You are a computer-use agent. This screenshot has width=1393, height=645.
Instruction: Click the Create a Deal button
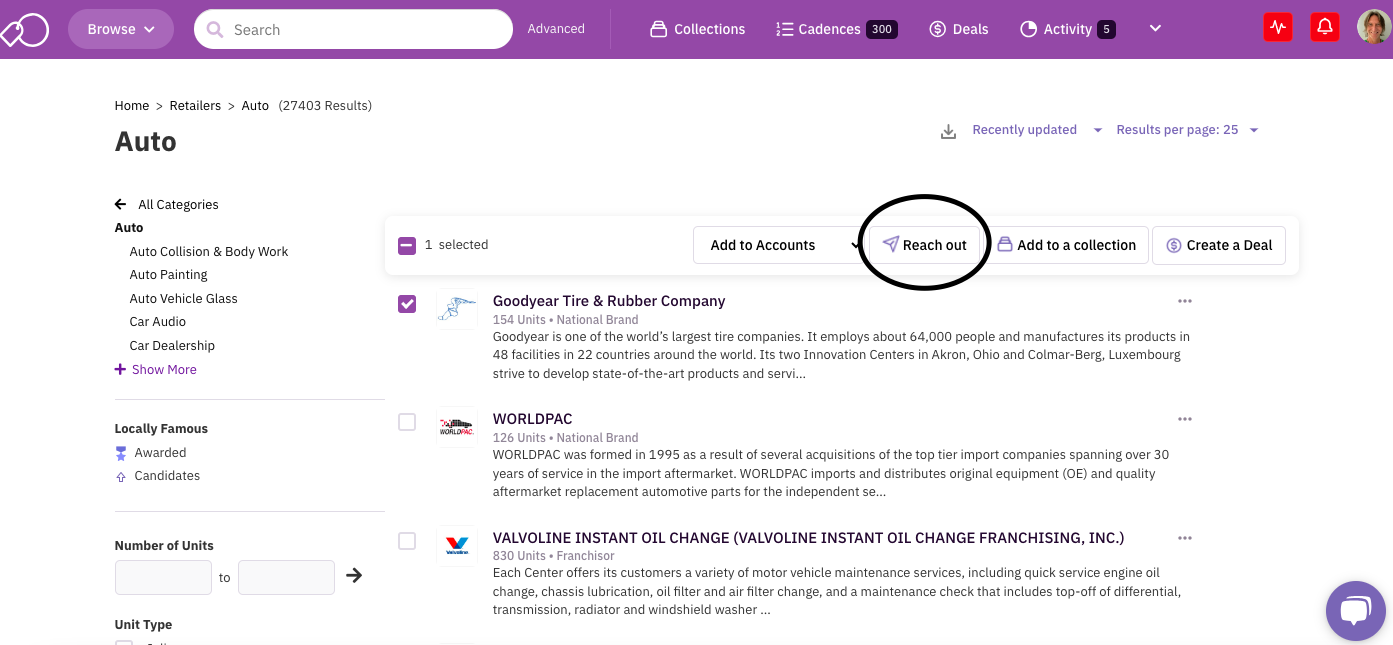point(1219,245)
